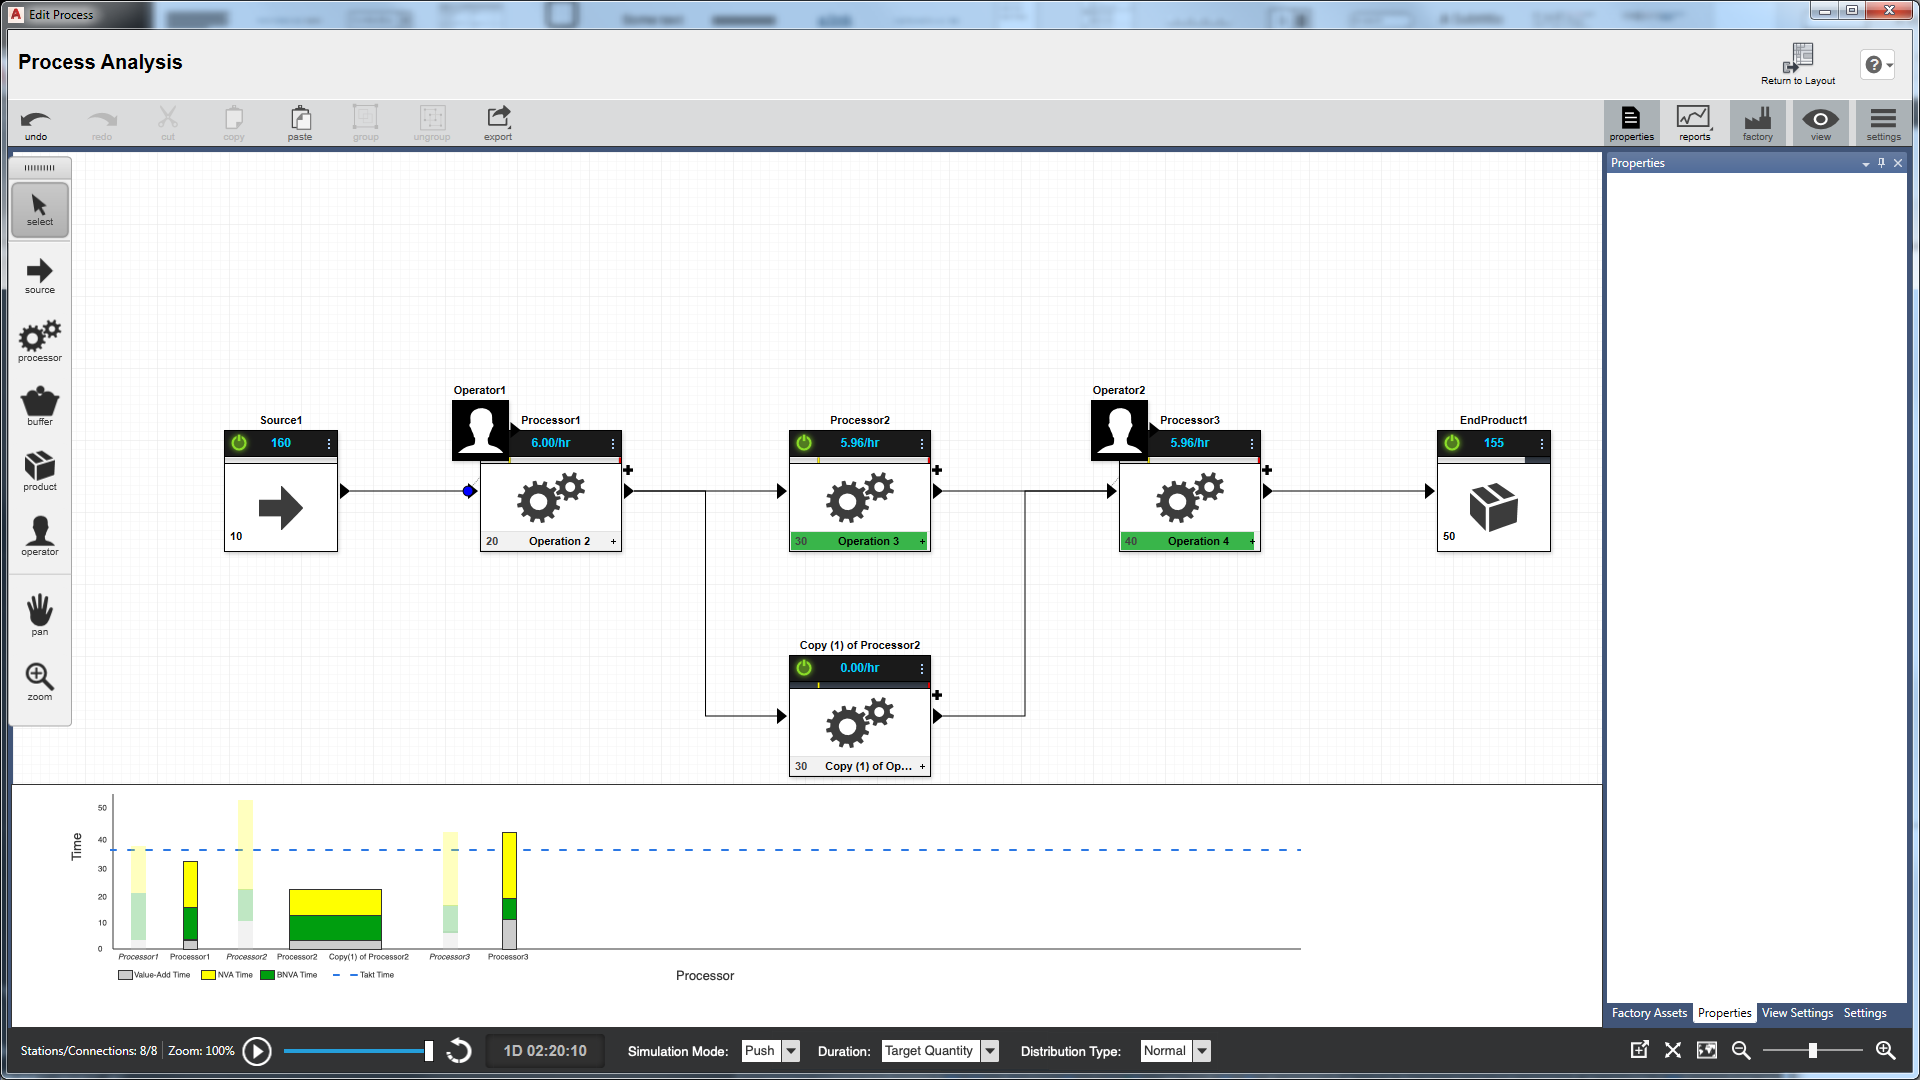1920x1080 pixels.
Task: Activate the zoom magnifier tool
Action: (40, 681)
